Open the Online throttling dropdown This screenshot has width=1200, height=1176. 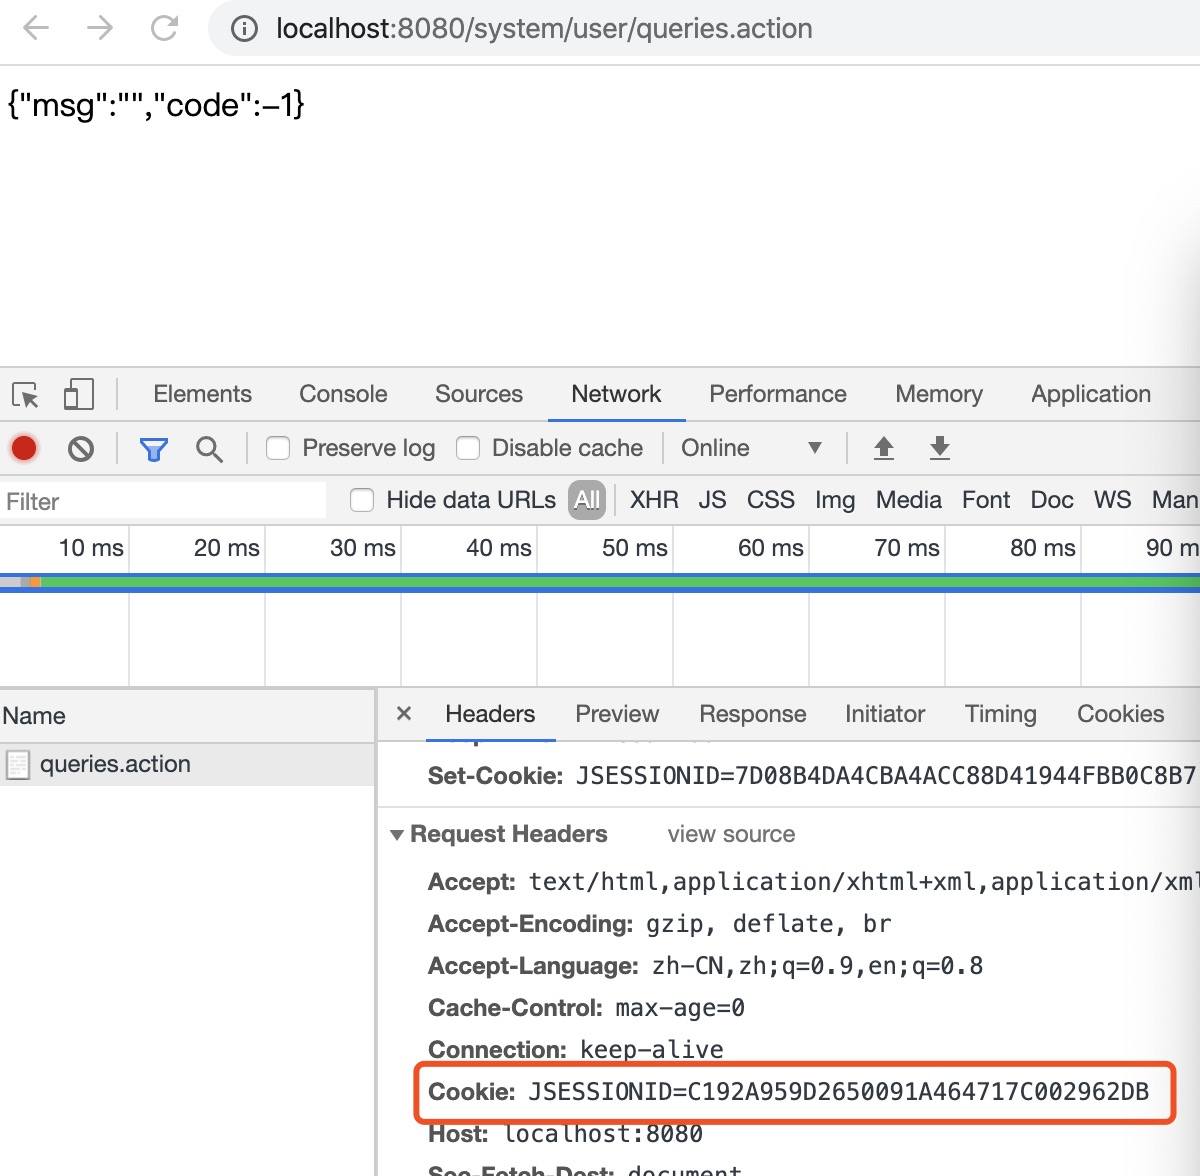pos(752,448)
